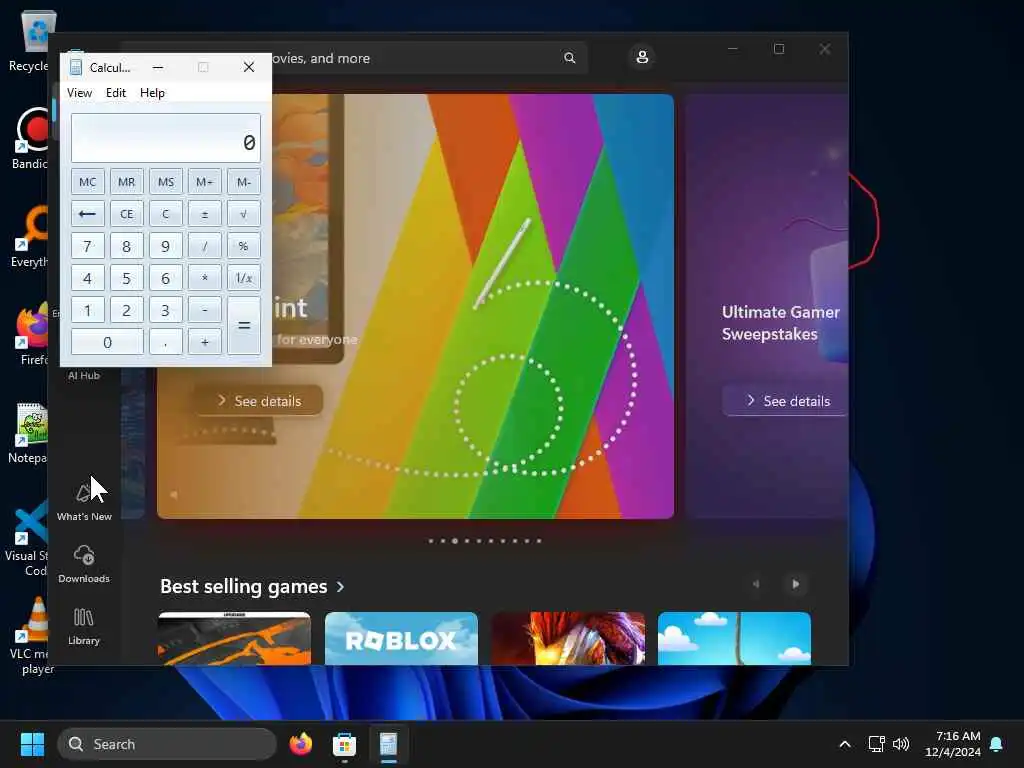Click the backspace arrow button in Calculator
1024x768 pixels.
(88, 214)
